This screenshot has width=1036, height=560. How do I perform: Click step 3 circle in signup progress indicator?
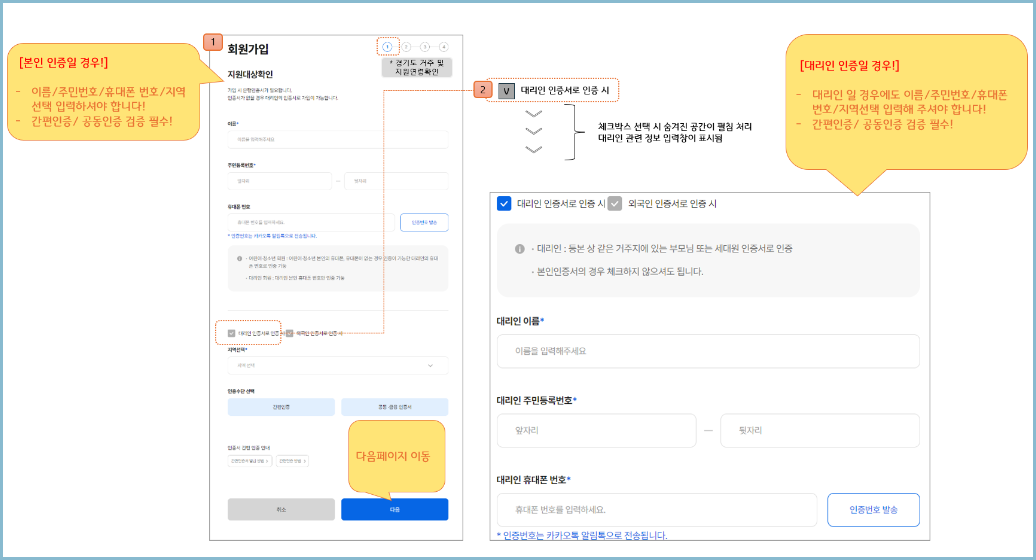coord(425,47)
